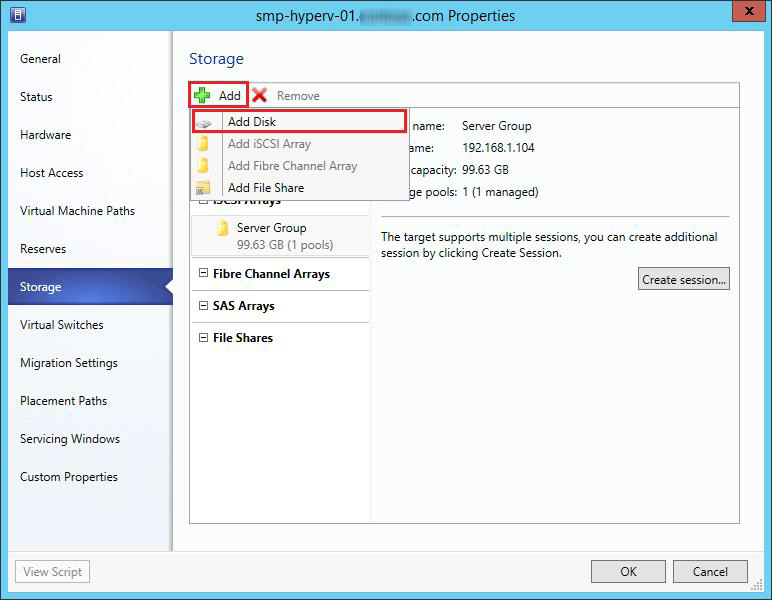Dismiss the dialog with Cancel
This screenshot has width=772, height=600.
(x=709, y=572)
